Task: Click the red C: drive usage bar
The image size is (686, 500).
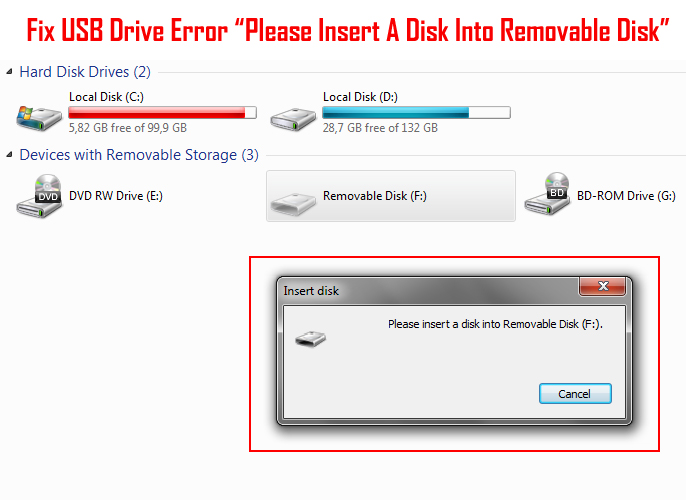Action: tap(162, 112)
